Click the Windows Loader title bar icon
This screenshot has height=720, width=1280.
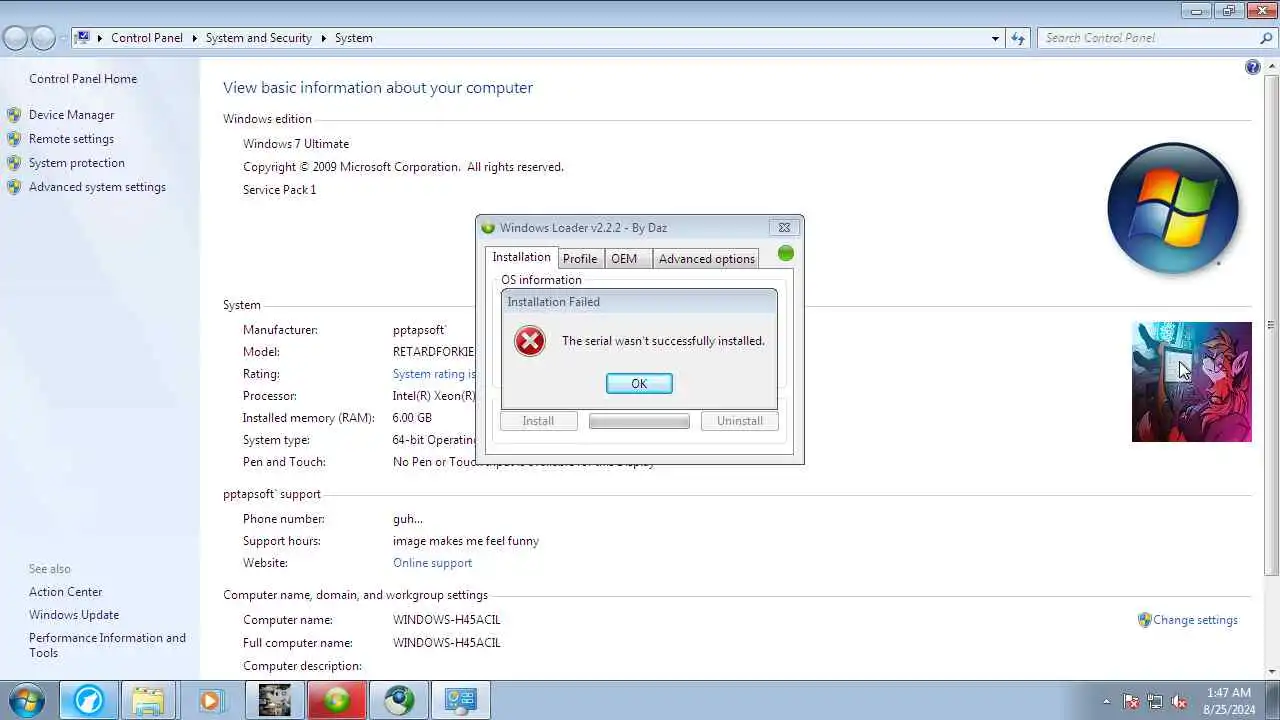pyautogui.click(x=488, y=228)
